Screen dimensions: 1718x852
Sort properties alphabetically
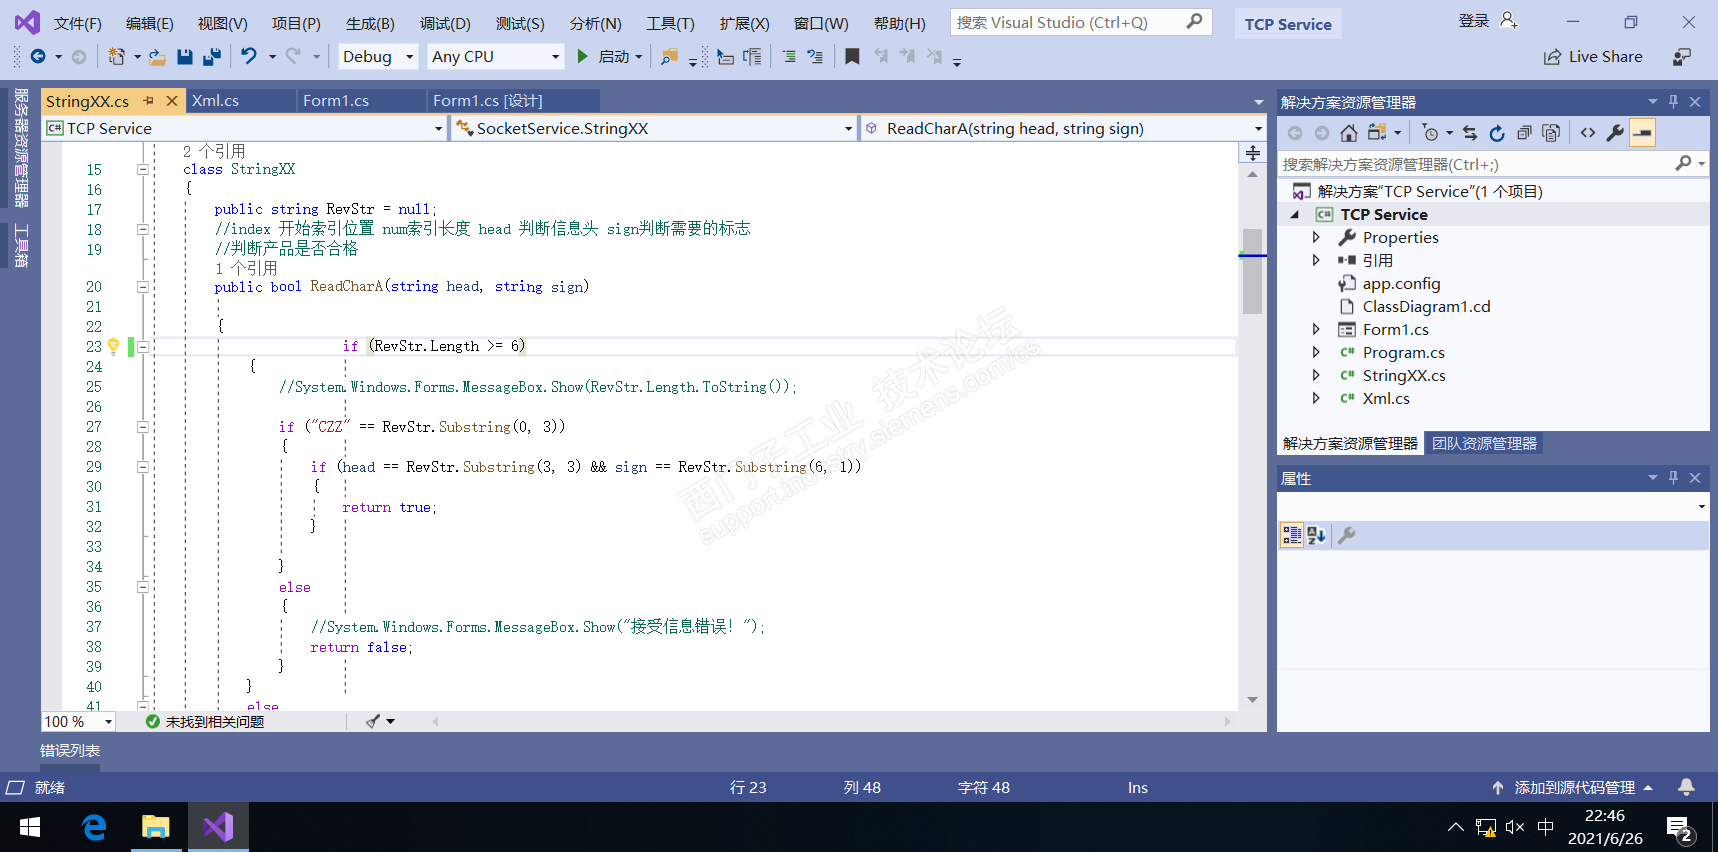[x=1317, y=536]
